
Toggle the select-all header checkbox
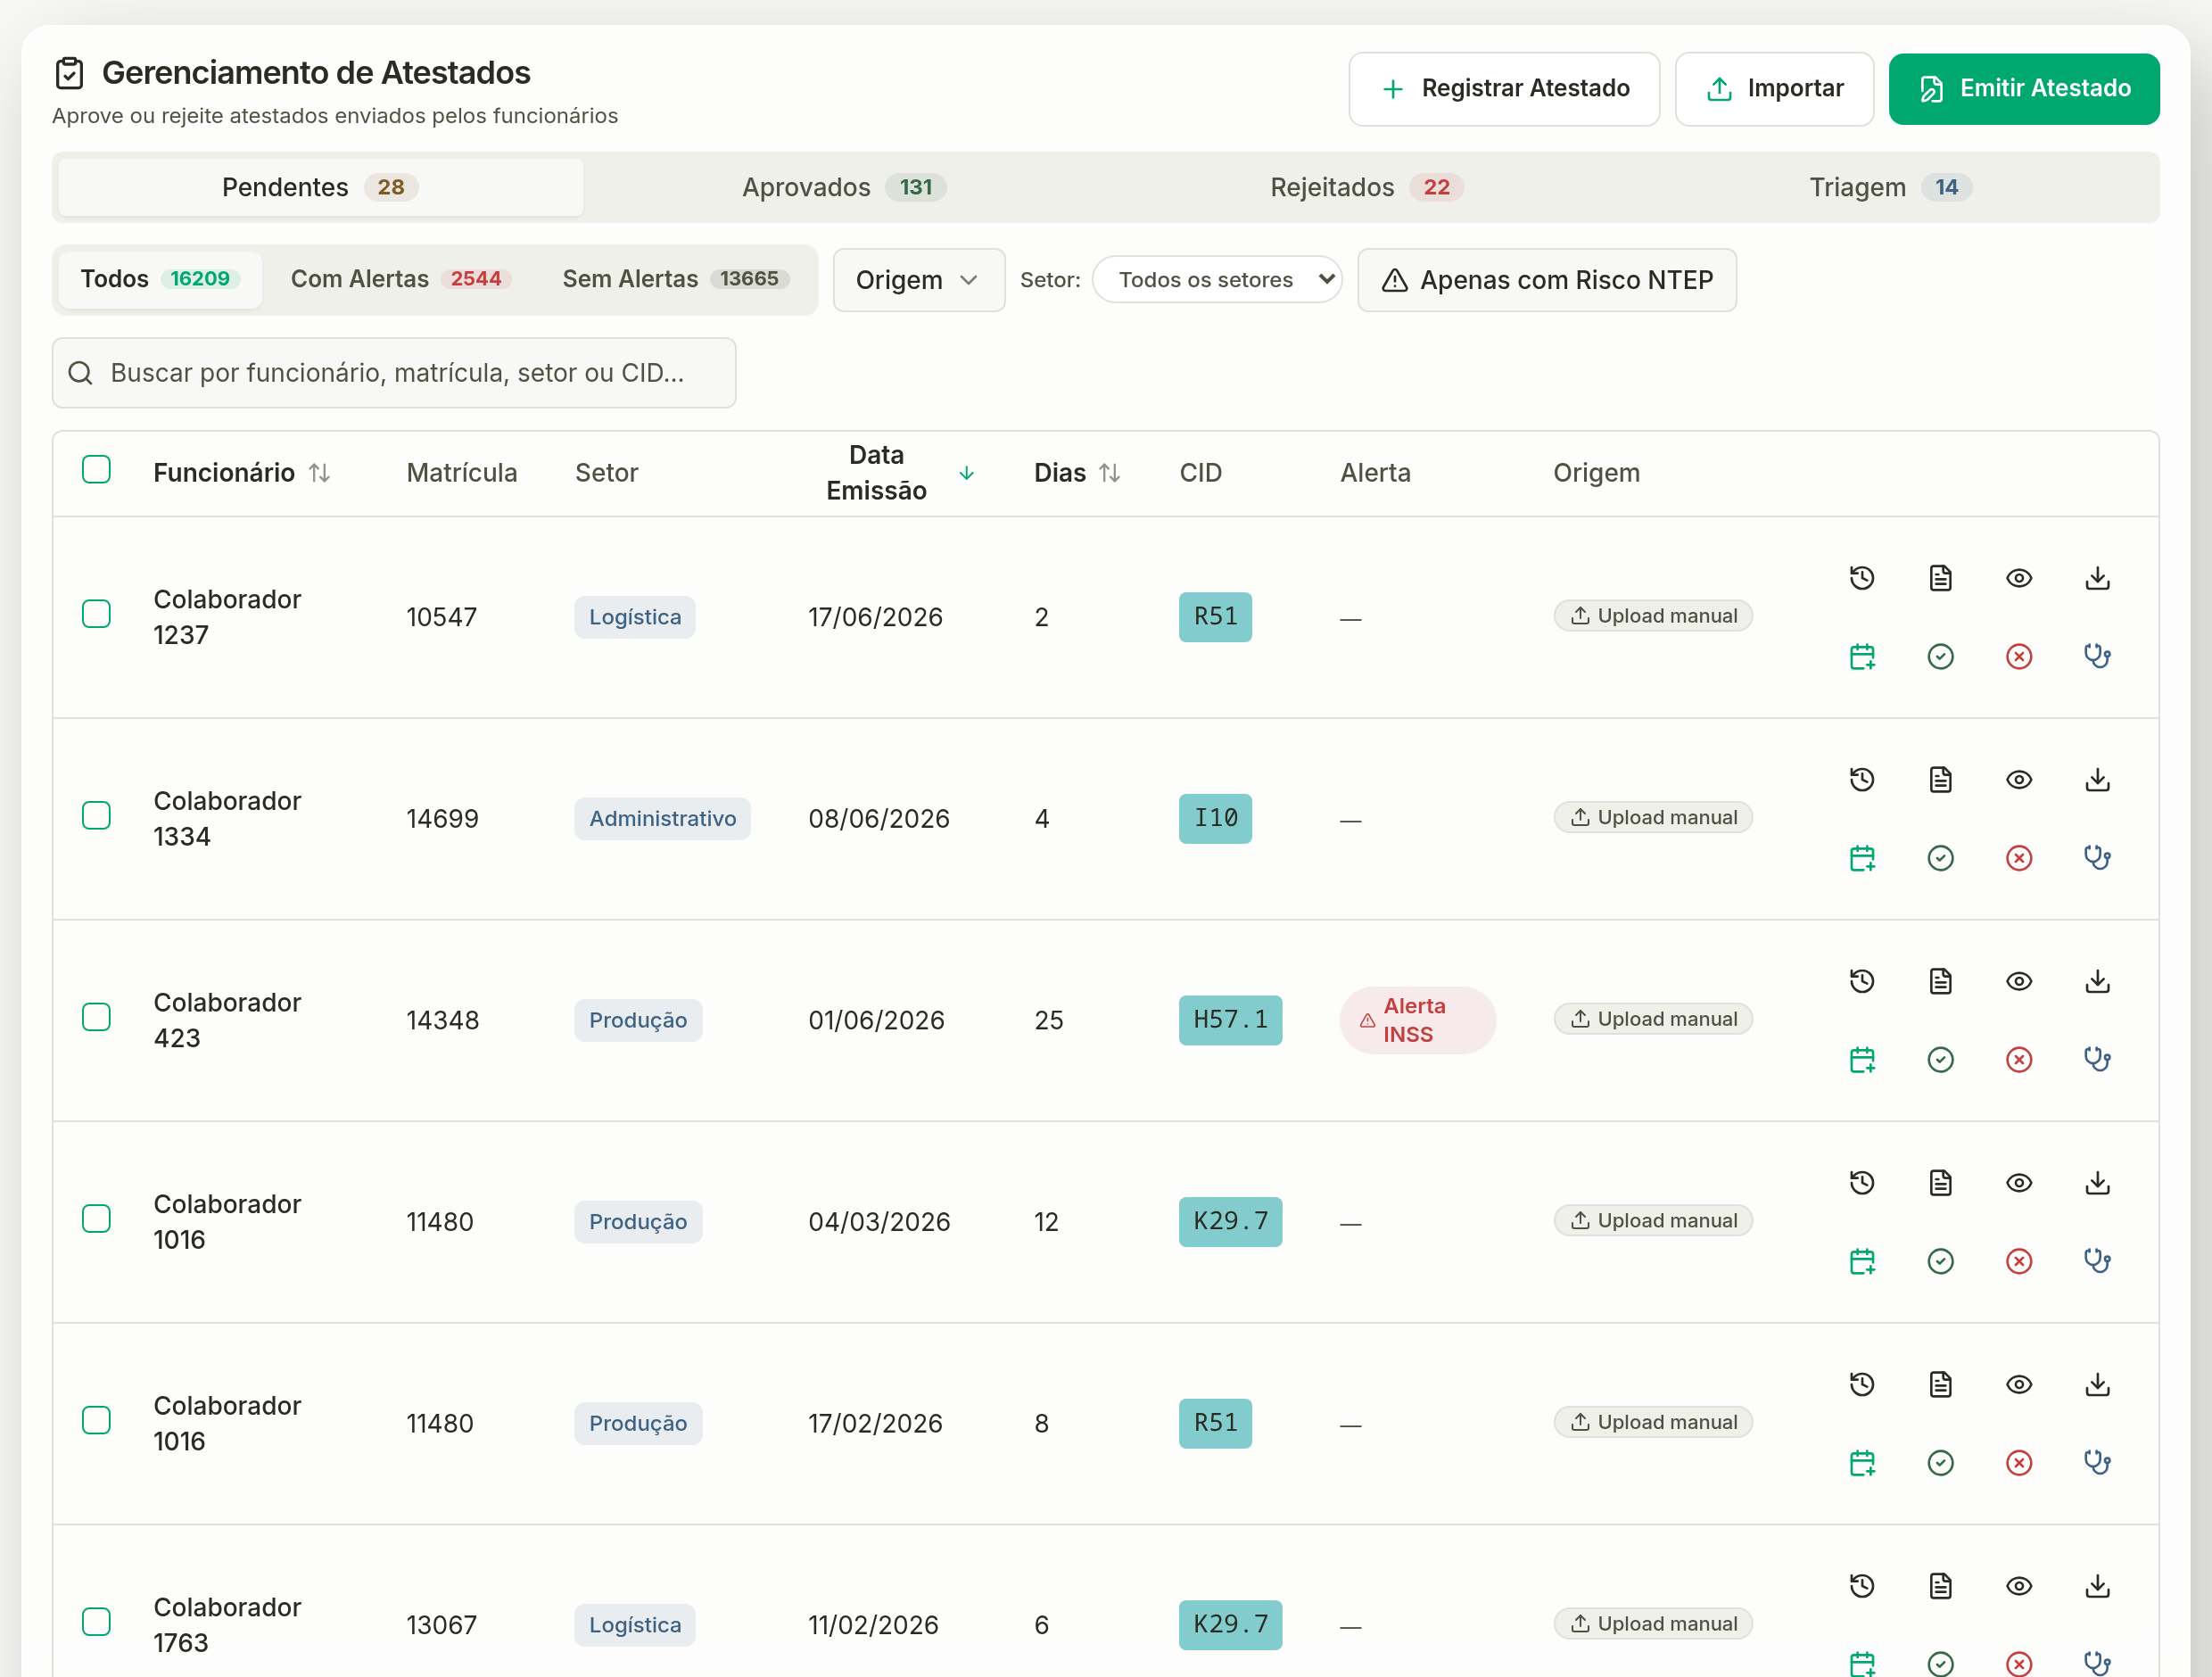pyautogui.click(x=96, y=470)
